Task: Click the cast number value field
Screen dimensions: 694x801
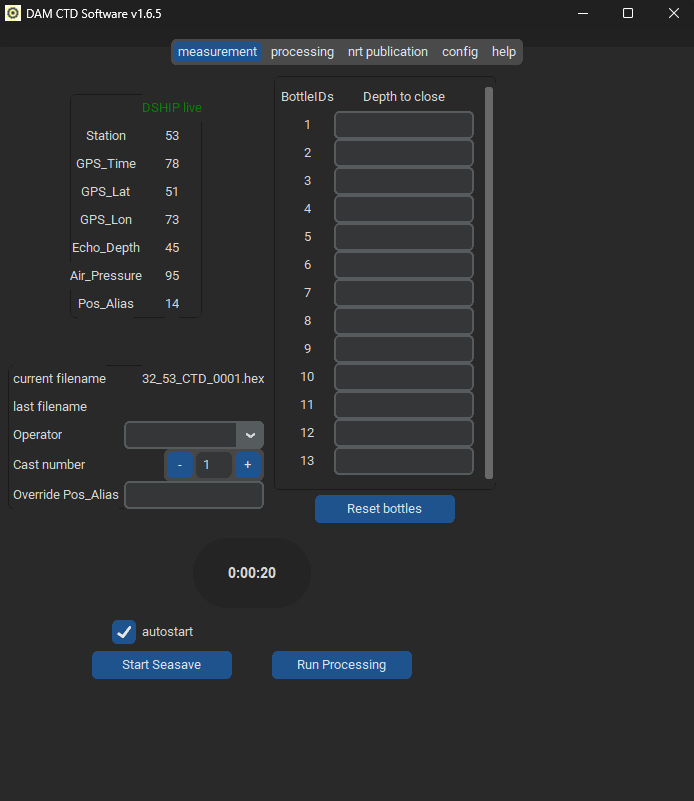Action: click(213, 465)
